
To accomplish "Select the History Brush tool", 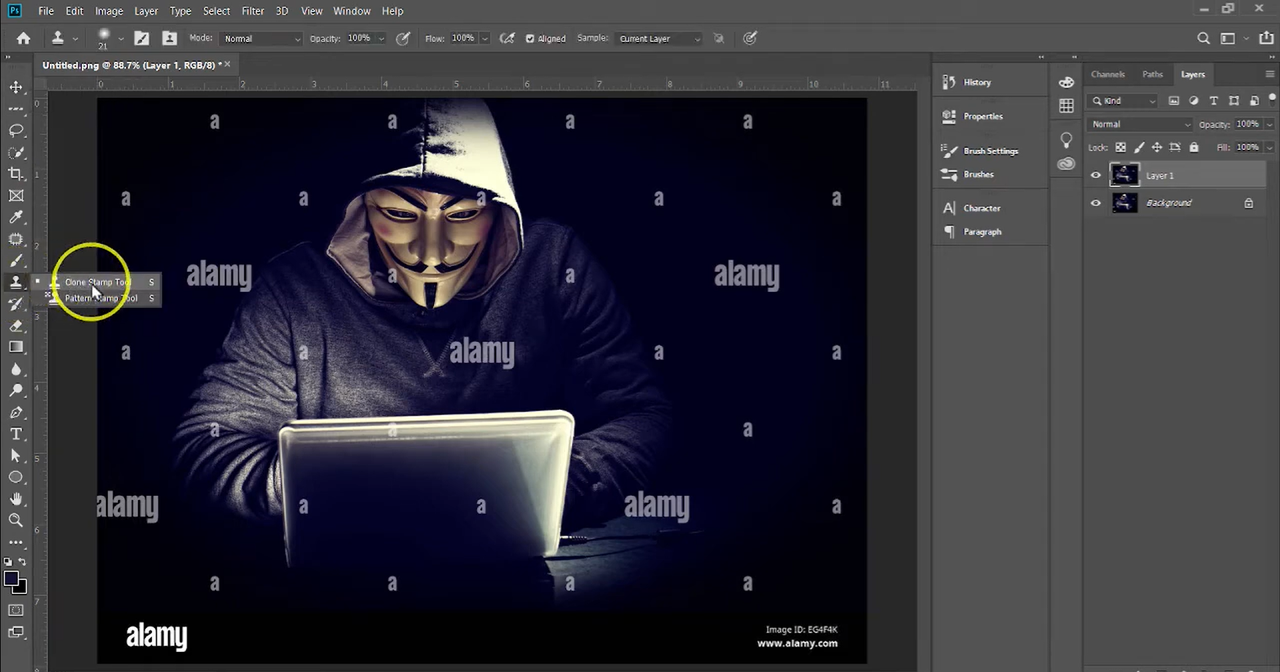I will pos(16,304).
